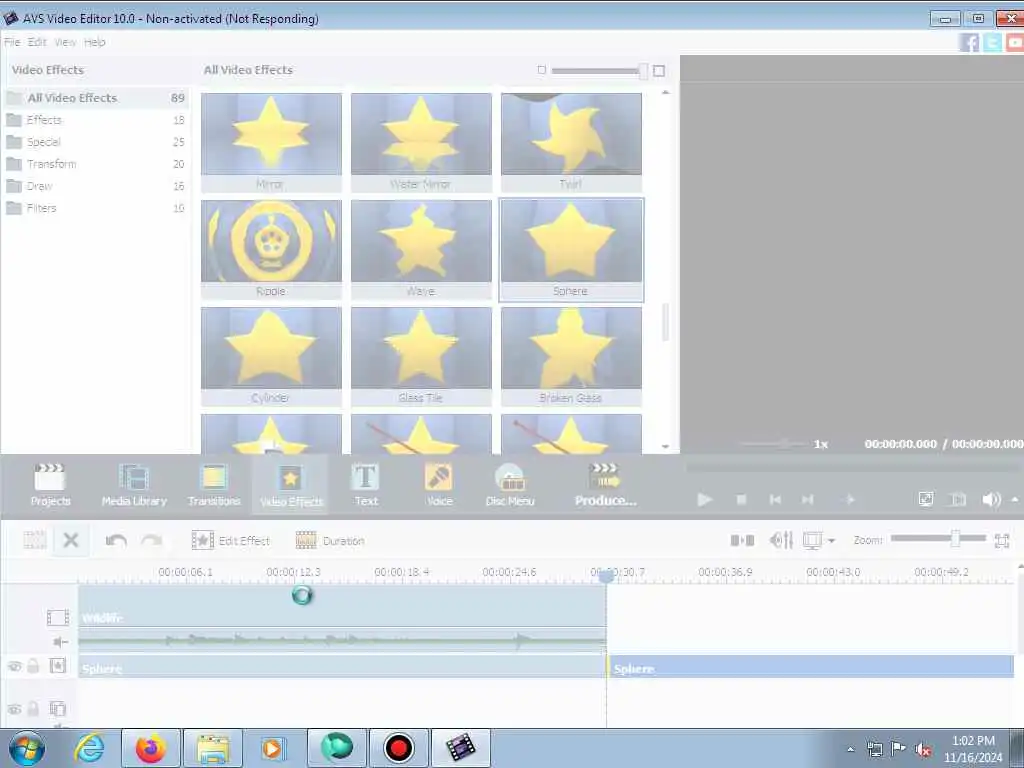This screenshot has width=1024, height=768.
Task: Jump to previous frame in preview
Action: pyautogui.click(x=775, y=500)
